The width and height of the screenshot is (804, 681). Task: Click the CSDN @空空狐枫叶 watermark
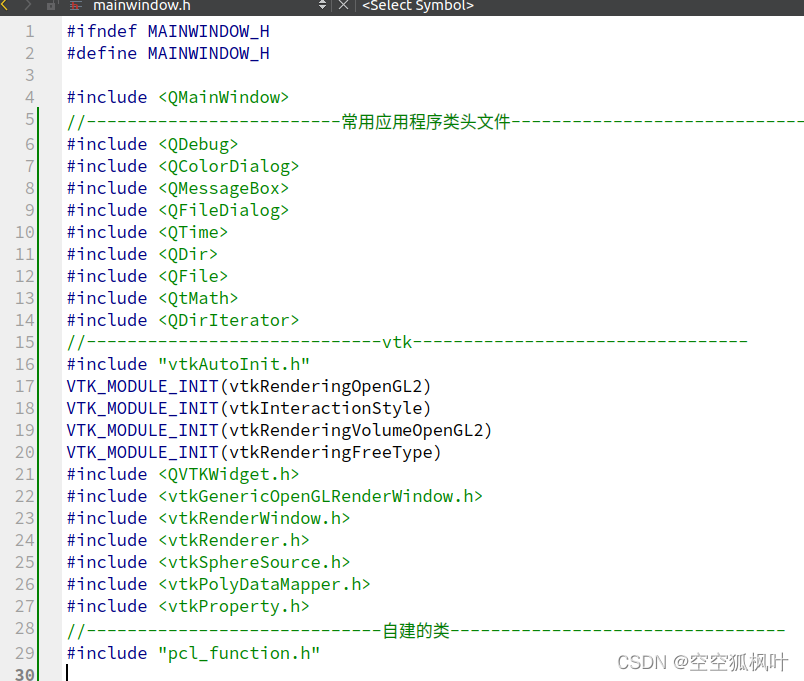tap(702, 662)
